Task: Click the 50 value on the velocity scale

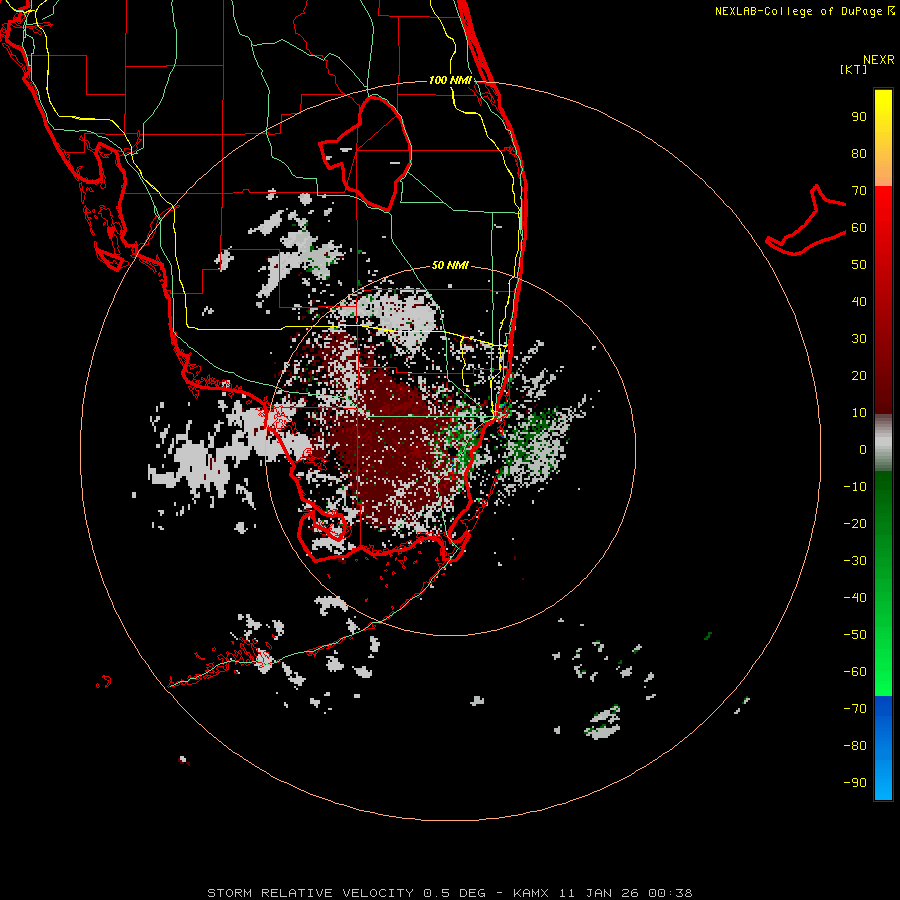Action: 859,265
